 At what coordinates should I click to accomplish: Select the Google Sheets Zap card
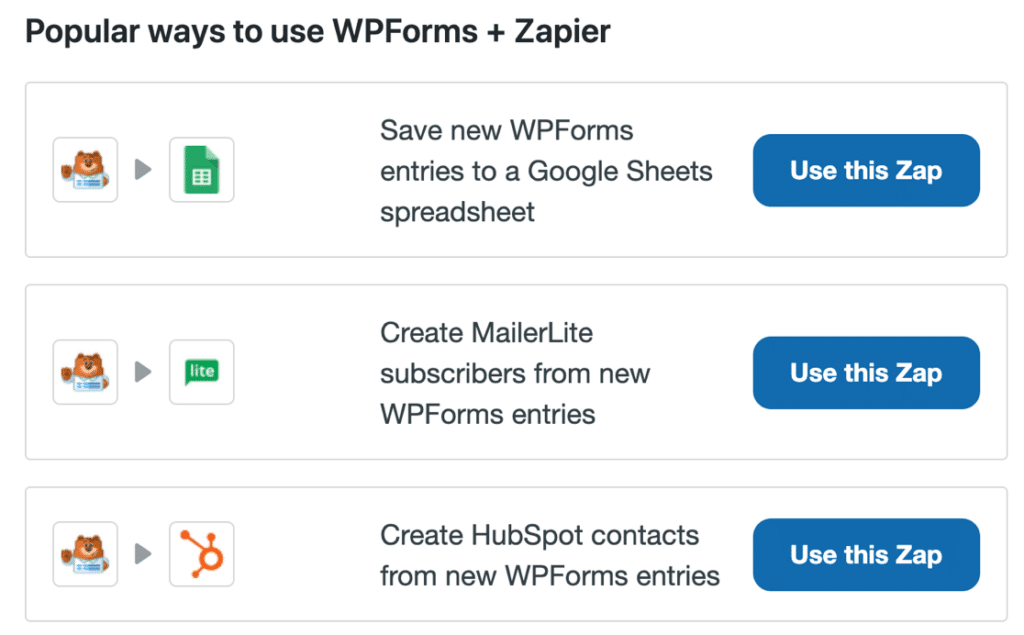(x=516, y=170)
